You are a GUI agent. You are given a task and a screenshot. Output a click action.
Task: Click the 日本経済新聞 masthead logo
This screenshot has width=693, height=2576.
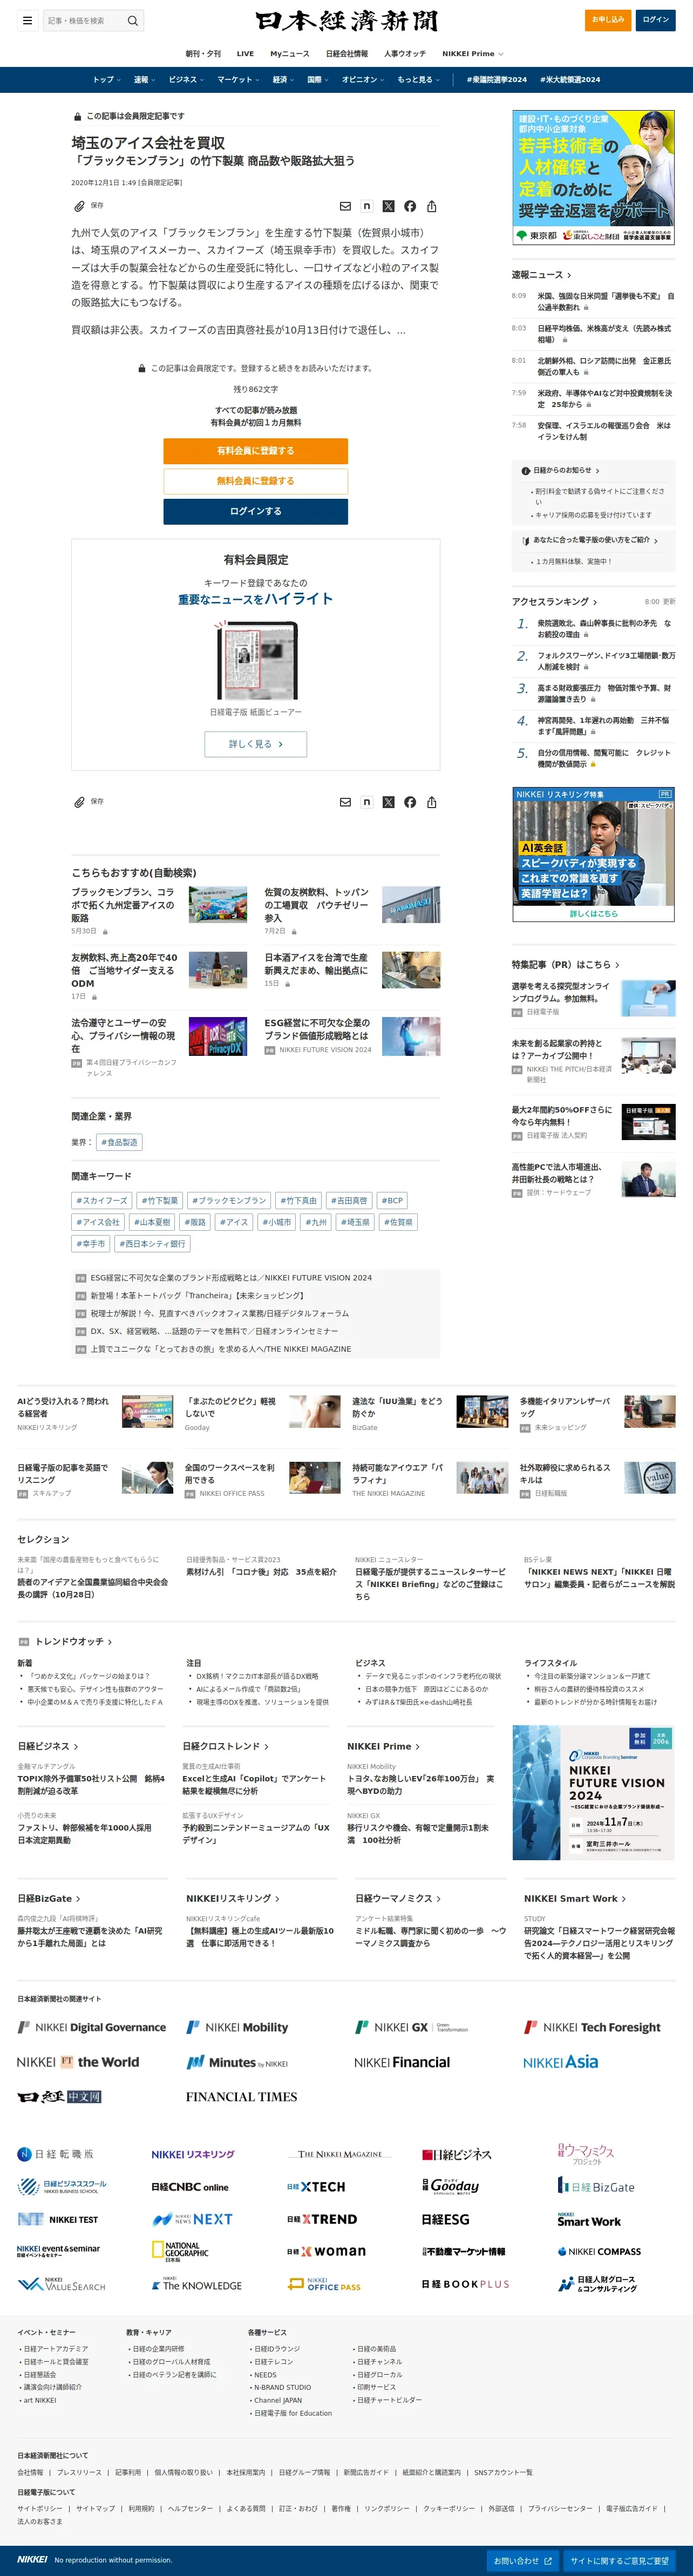346,21
